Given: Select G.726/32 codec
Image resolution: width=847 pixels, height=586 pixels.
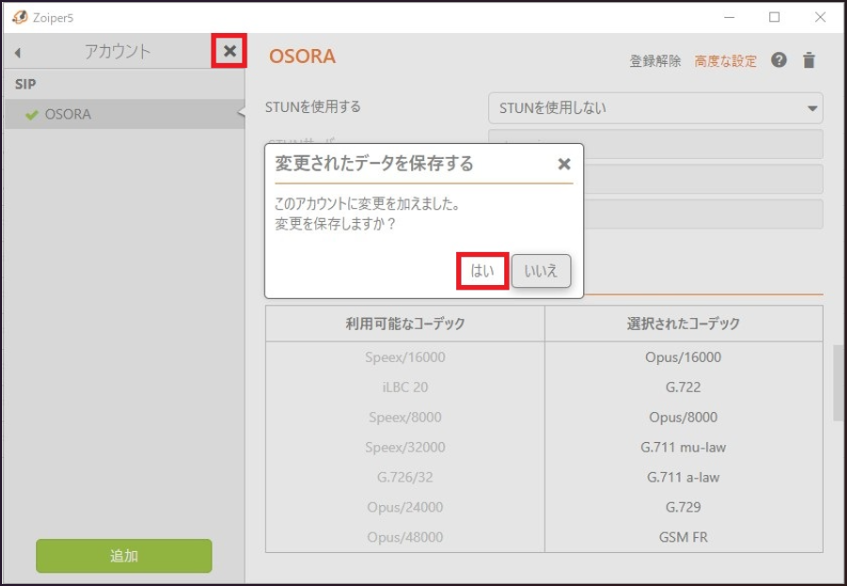Looking at the screenshot, I should 405,477.
